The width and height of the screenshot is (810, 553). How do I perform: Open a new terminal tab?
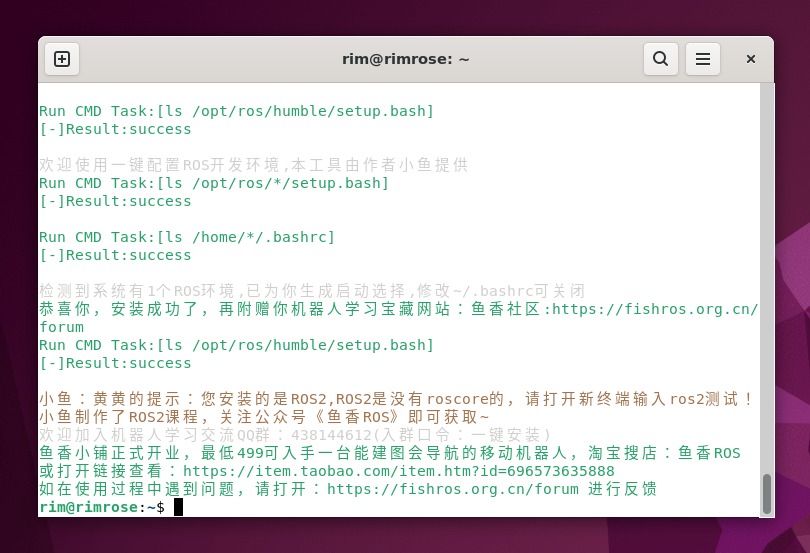click(x=62, y=59)
